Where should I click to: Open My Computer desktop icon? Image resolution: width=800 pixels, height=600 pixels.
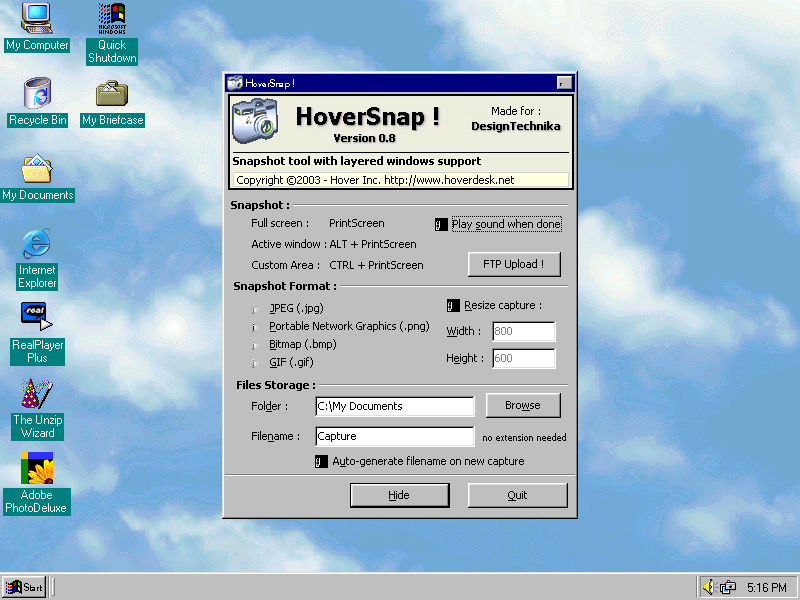37,27
